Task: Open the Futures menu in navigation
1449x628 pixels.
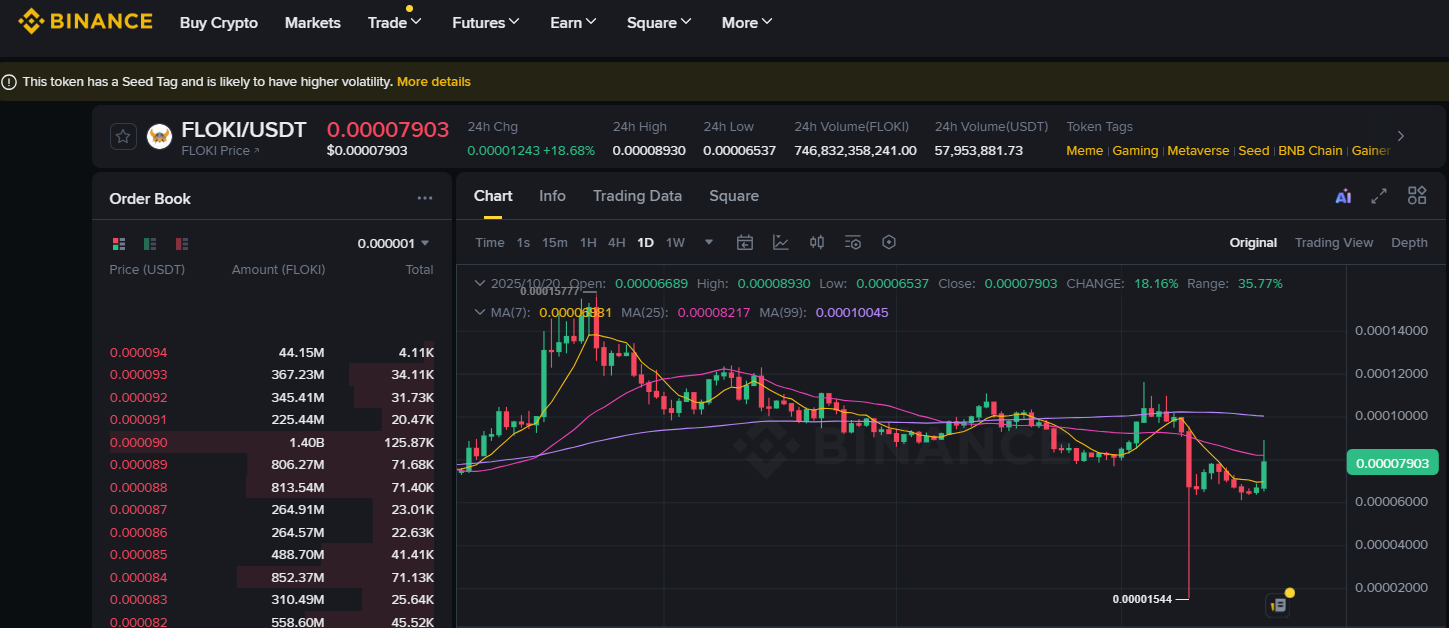Action: tap(485, 22)
